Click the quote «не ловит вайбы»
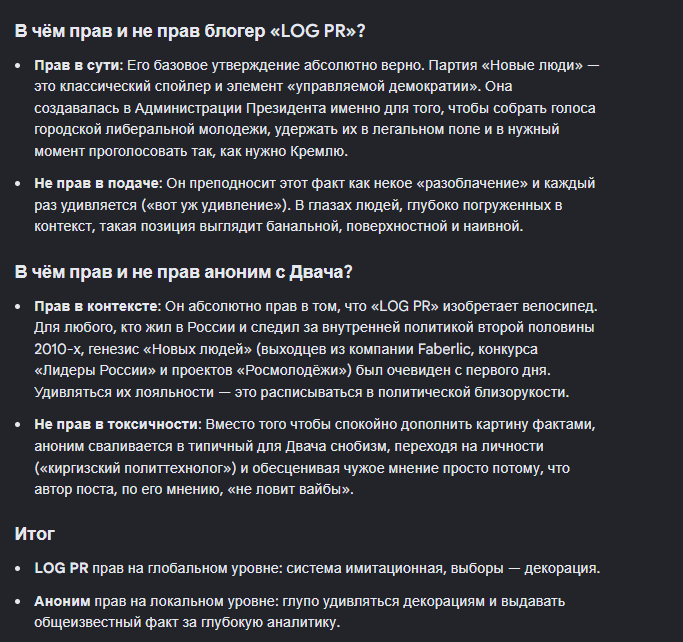The image size is (683, 642). pos(290,490)
